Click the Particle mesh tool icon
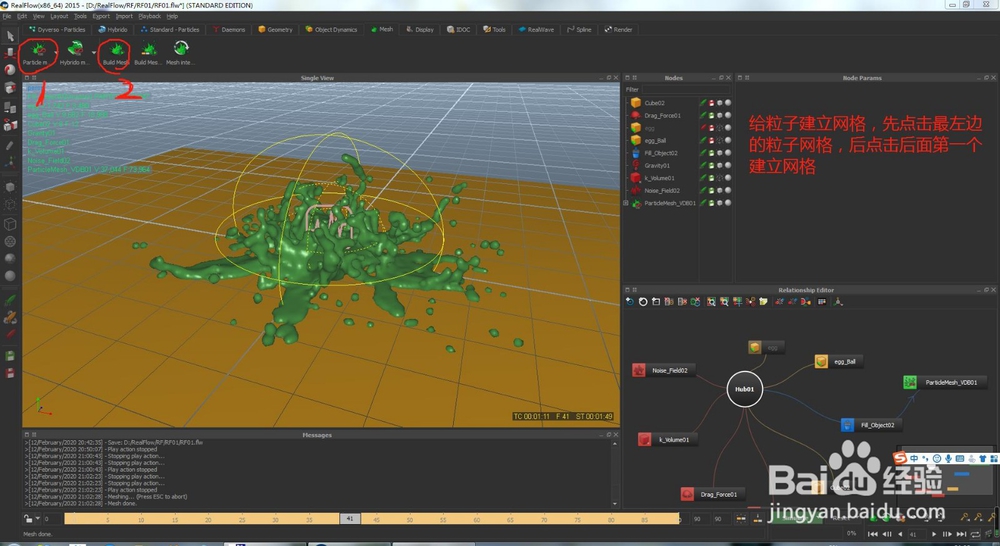This screenshot has height=546, width=1000. 38,49
